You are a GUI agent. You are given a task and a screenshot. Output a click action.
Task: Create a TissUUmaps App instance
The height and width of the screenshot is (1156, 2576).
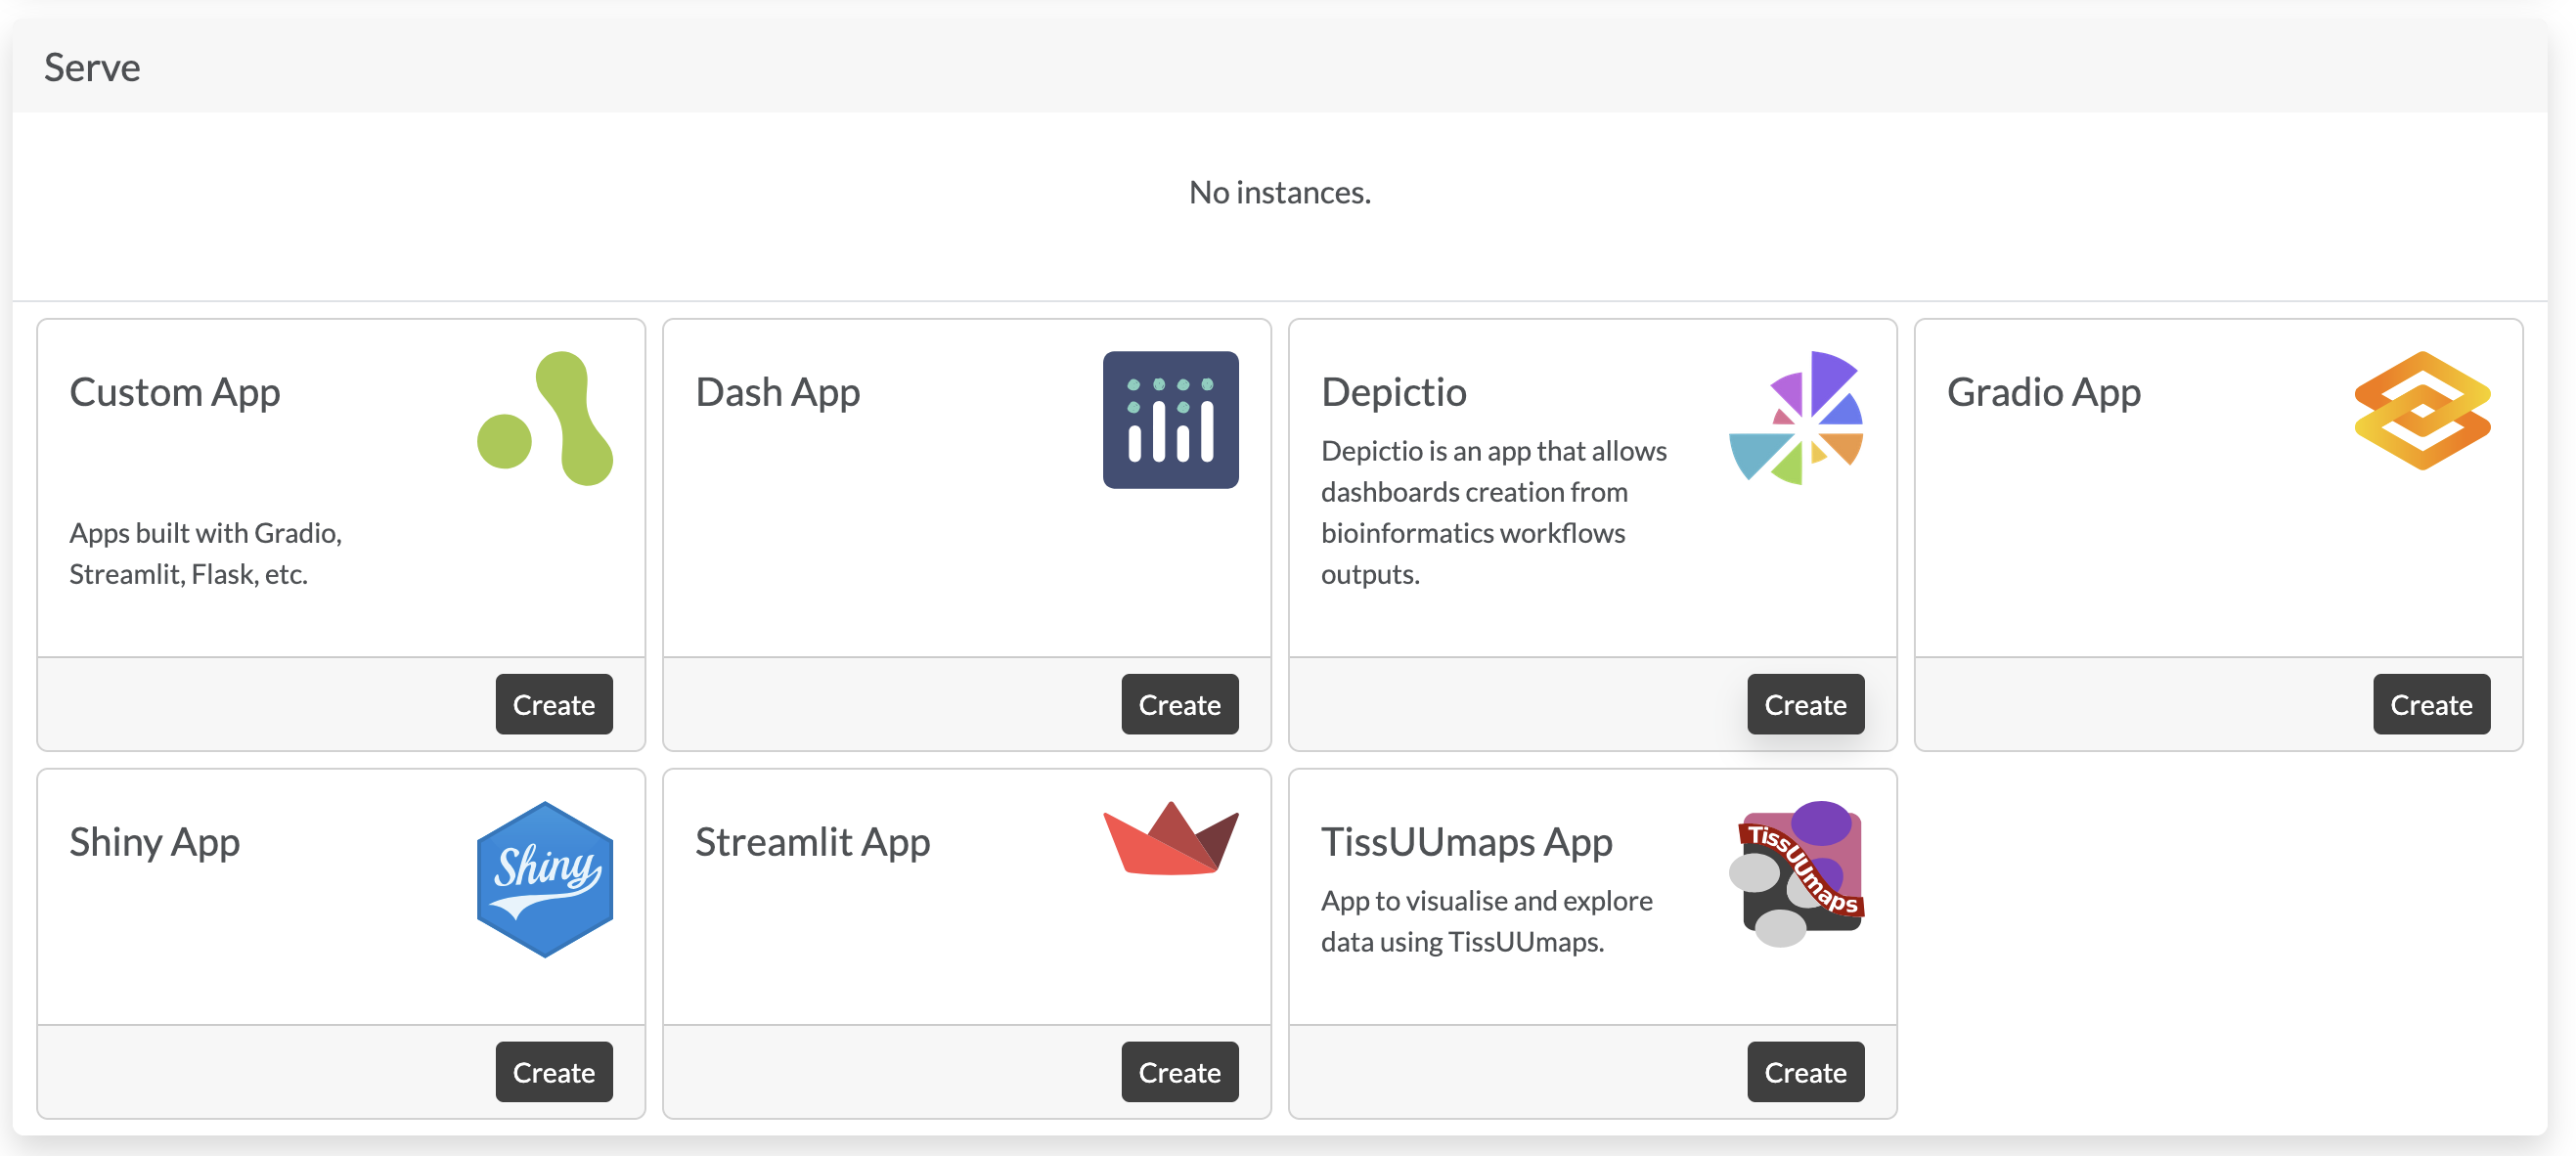[1805, 1072]
